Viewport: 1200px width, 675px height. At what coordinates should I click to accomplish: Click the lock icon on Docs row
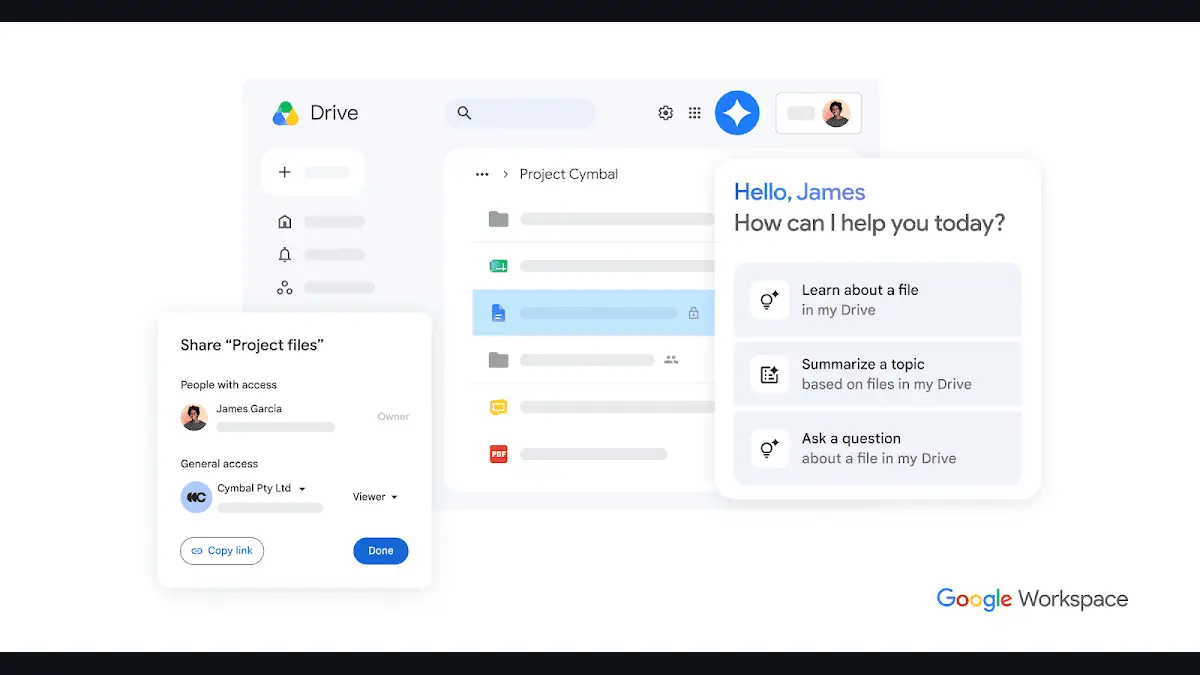click(694, 313)
